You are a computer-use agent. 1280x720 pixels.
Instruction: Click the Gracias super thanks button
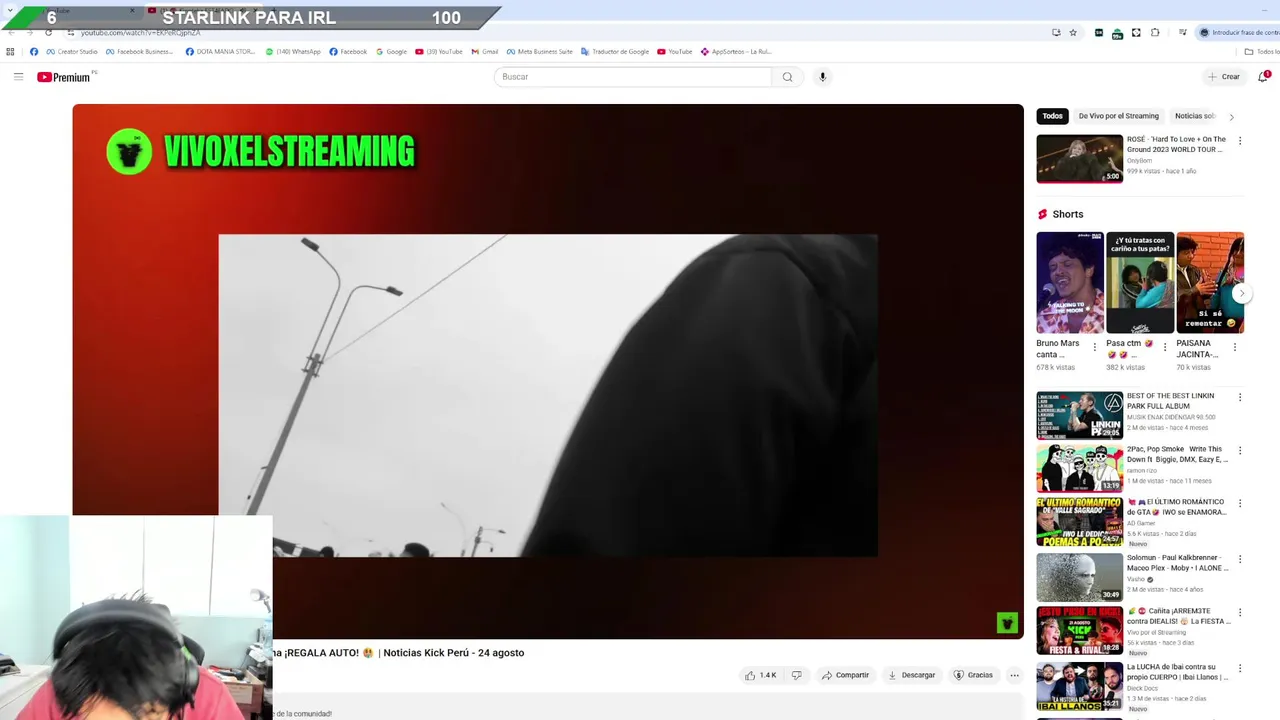point(973,675)
